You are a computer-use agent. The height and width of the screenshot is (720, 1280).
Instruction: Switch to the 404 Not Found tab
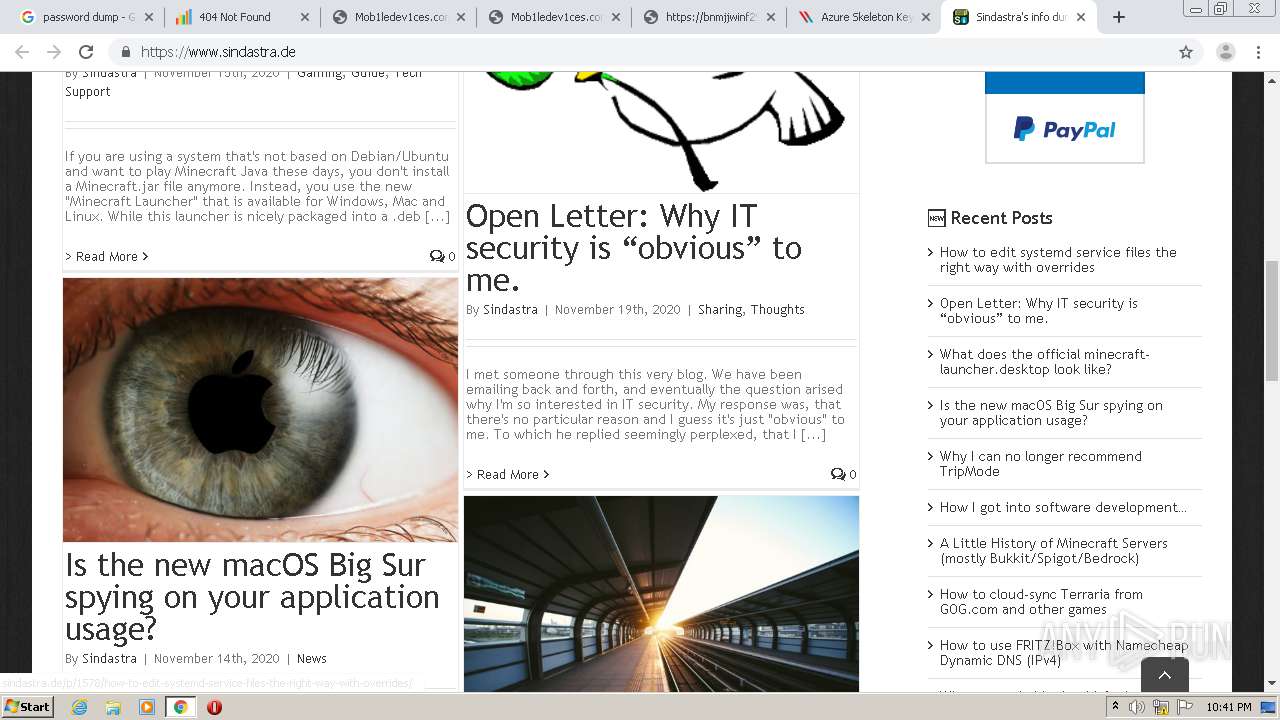coord(237,17)
